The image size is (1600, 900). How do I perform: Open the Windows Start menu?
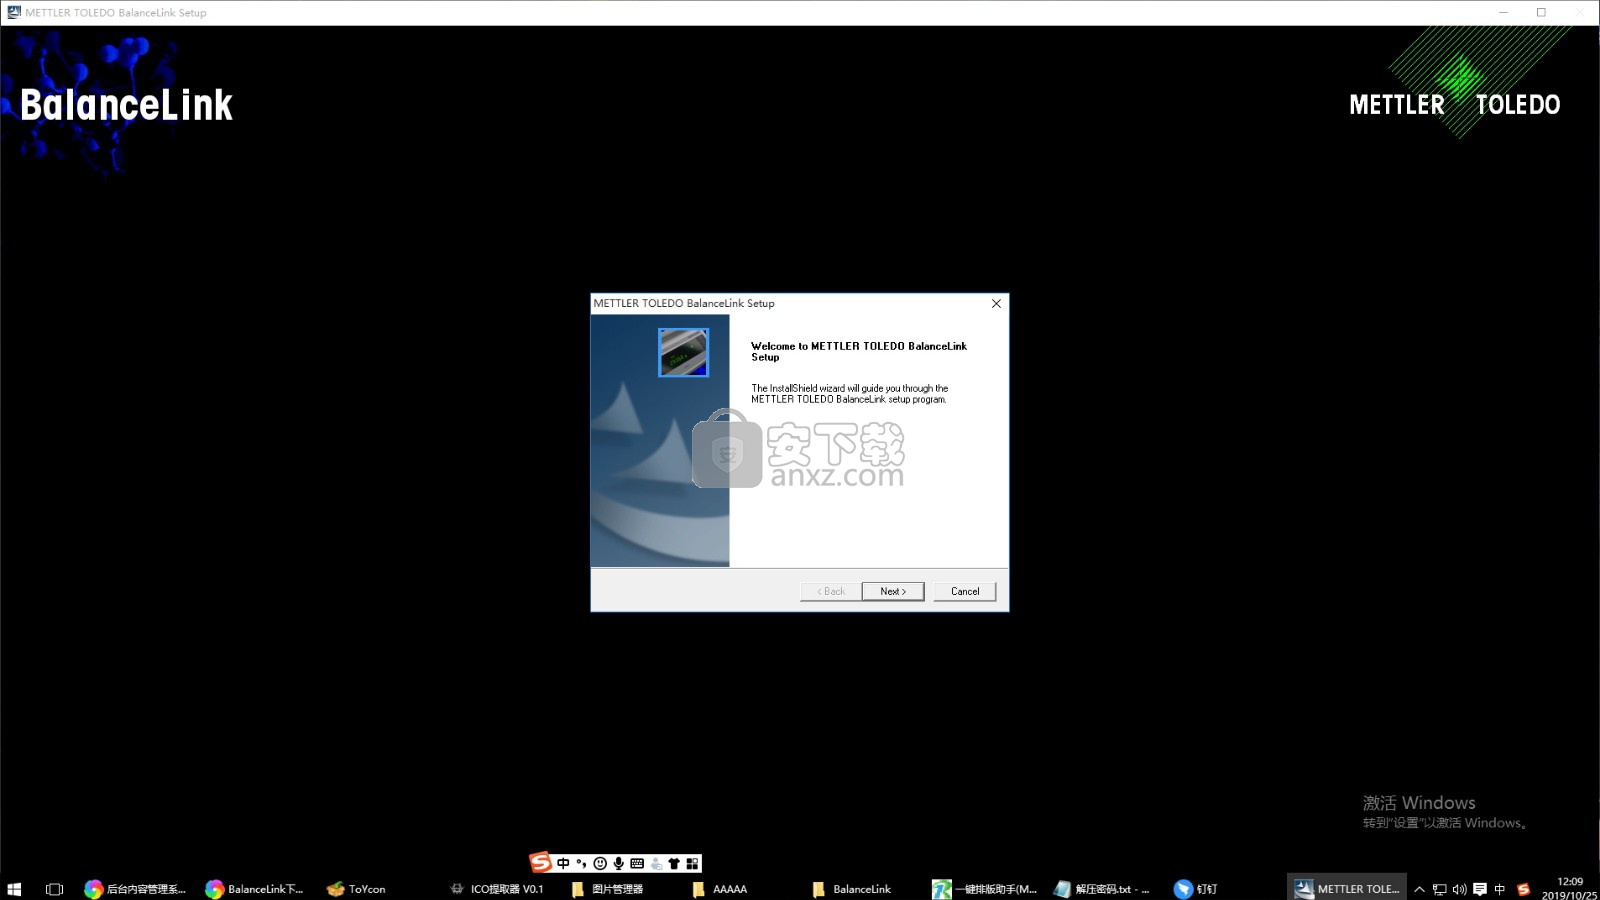tap(14, 888)
